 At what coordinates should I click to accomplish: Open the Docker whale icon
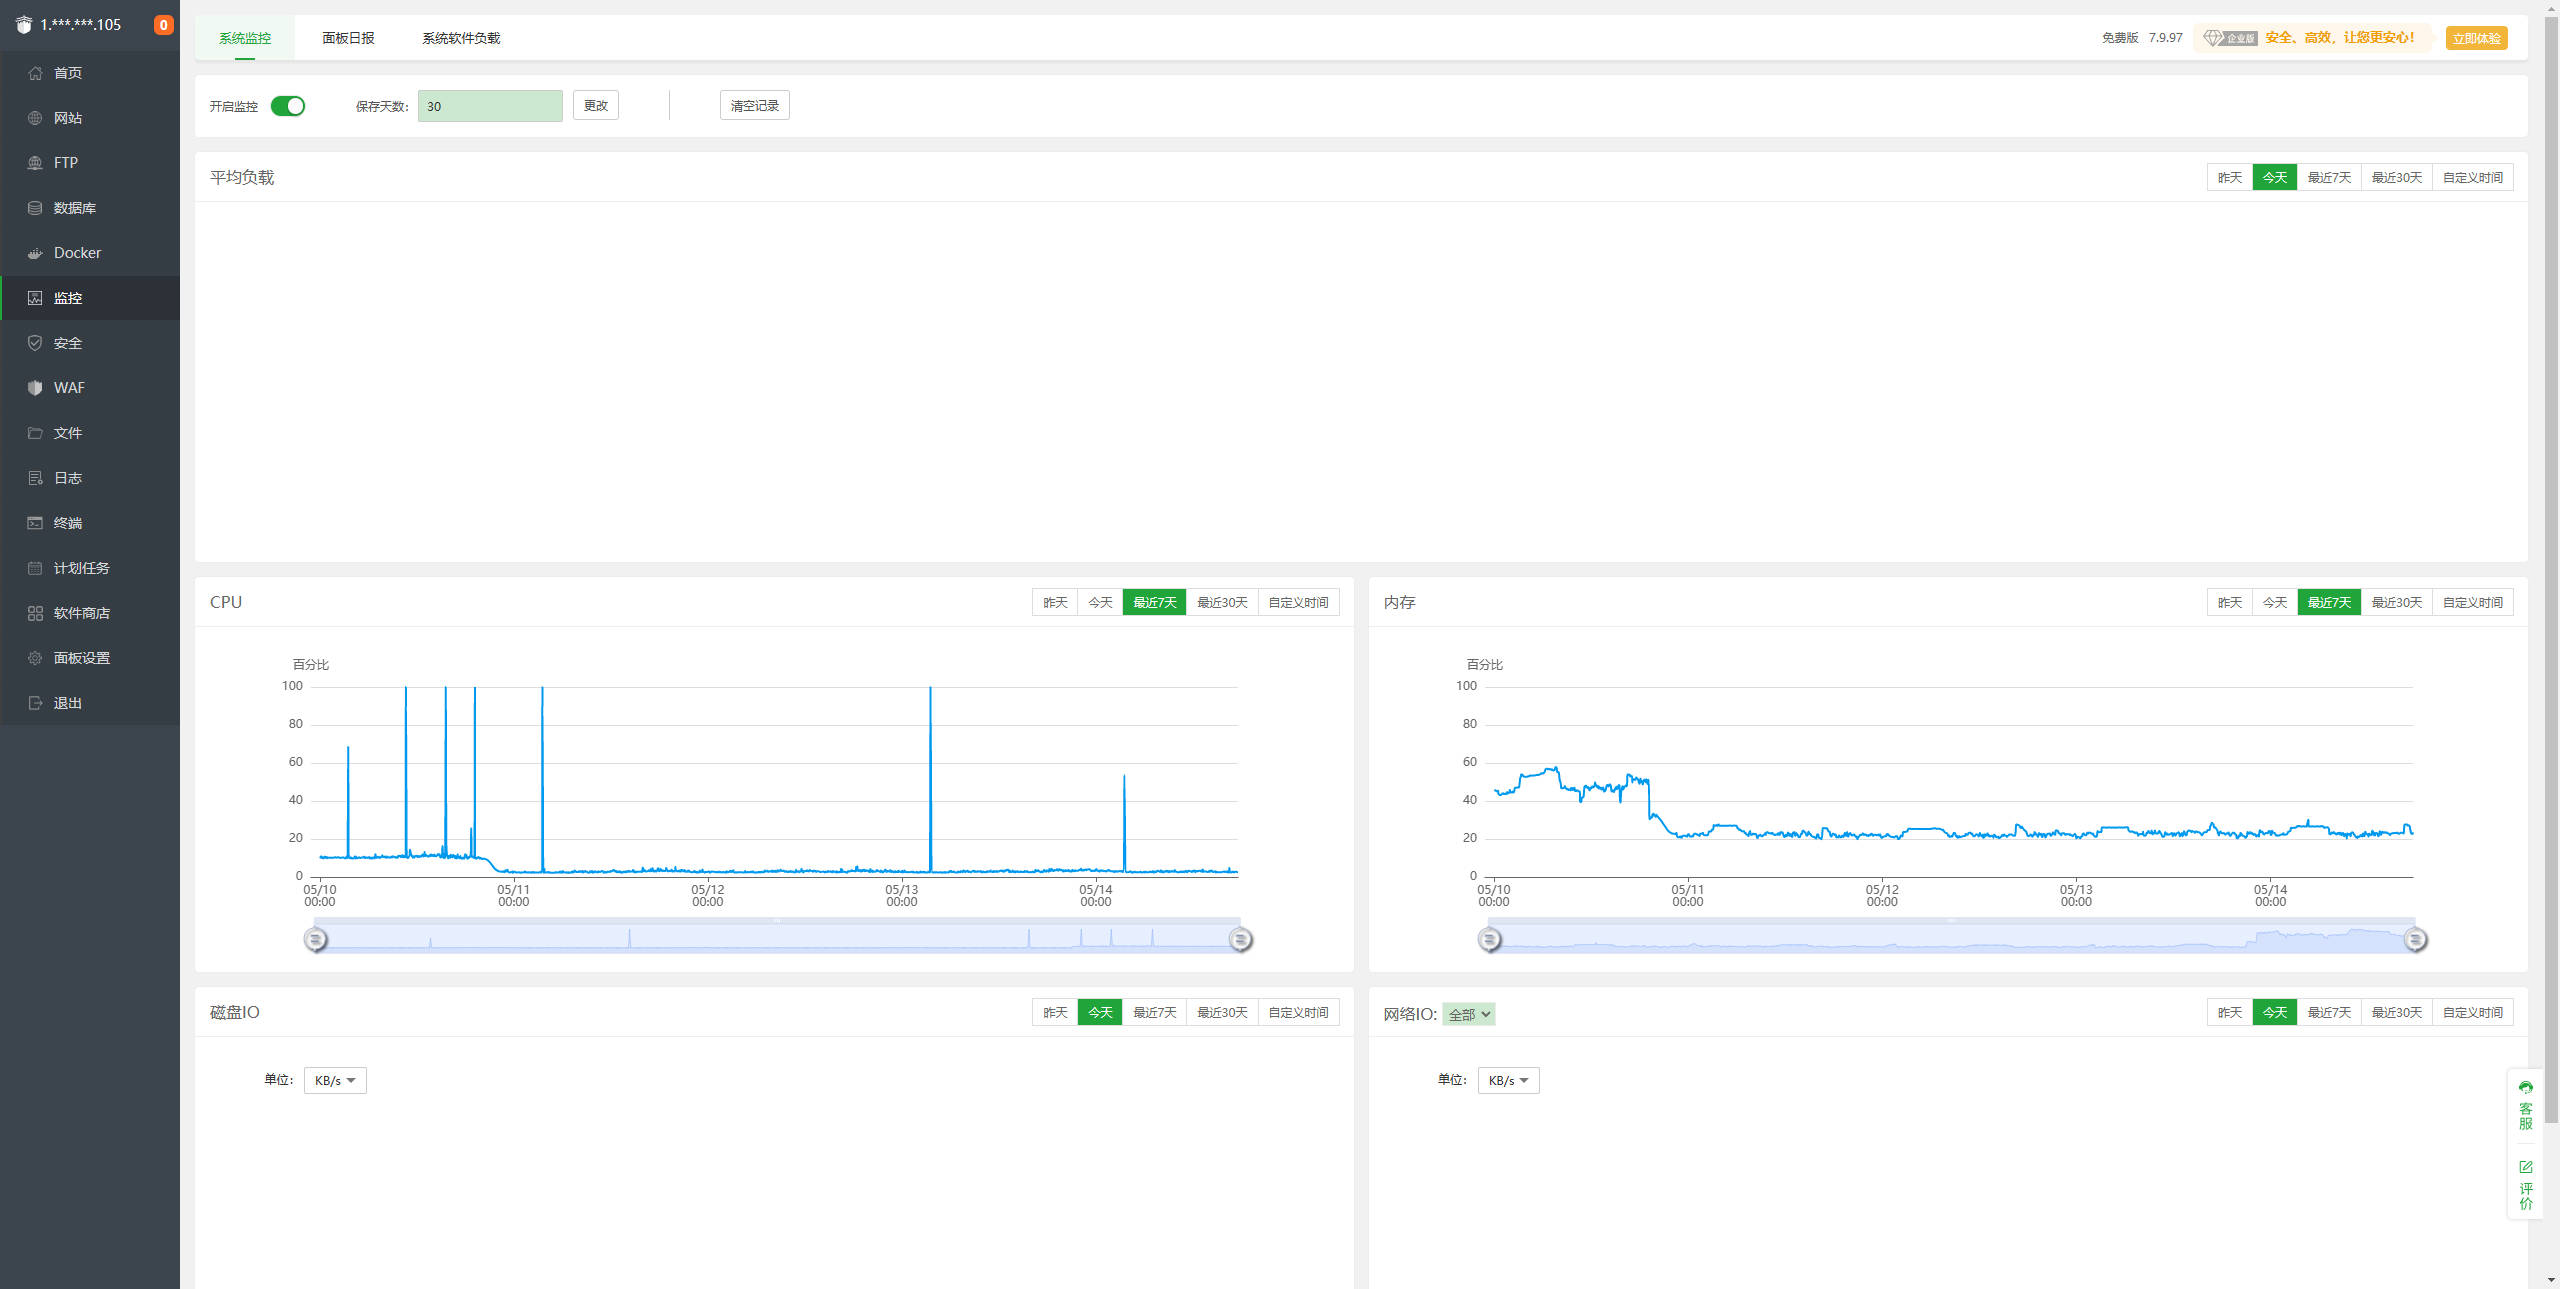(35, 253)
